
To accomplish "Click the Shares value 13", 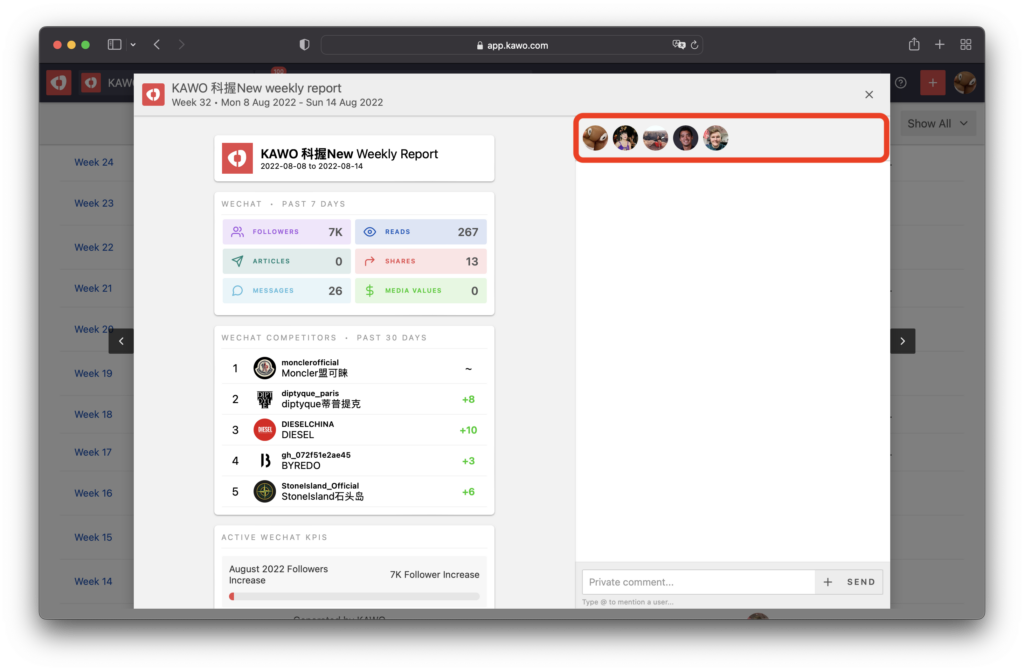I will coord(472,261).
